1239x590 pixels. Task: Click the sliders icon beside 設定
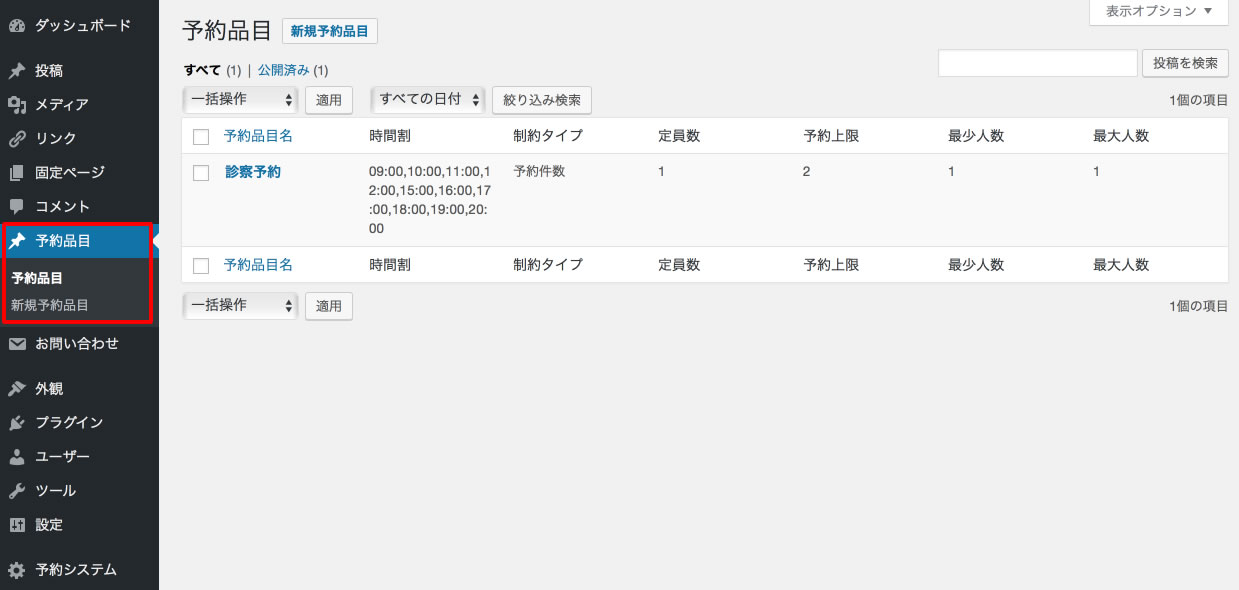tap(17, 525)
